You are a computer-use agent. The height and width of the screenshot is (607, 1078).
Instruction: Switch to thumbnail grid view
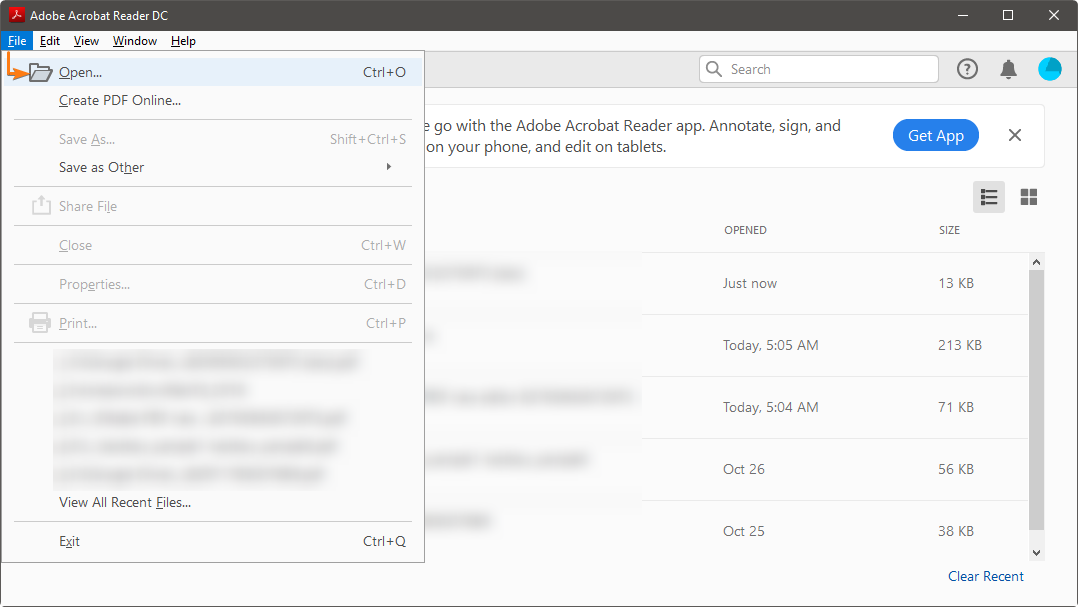coord(1028,197)
